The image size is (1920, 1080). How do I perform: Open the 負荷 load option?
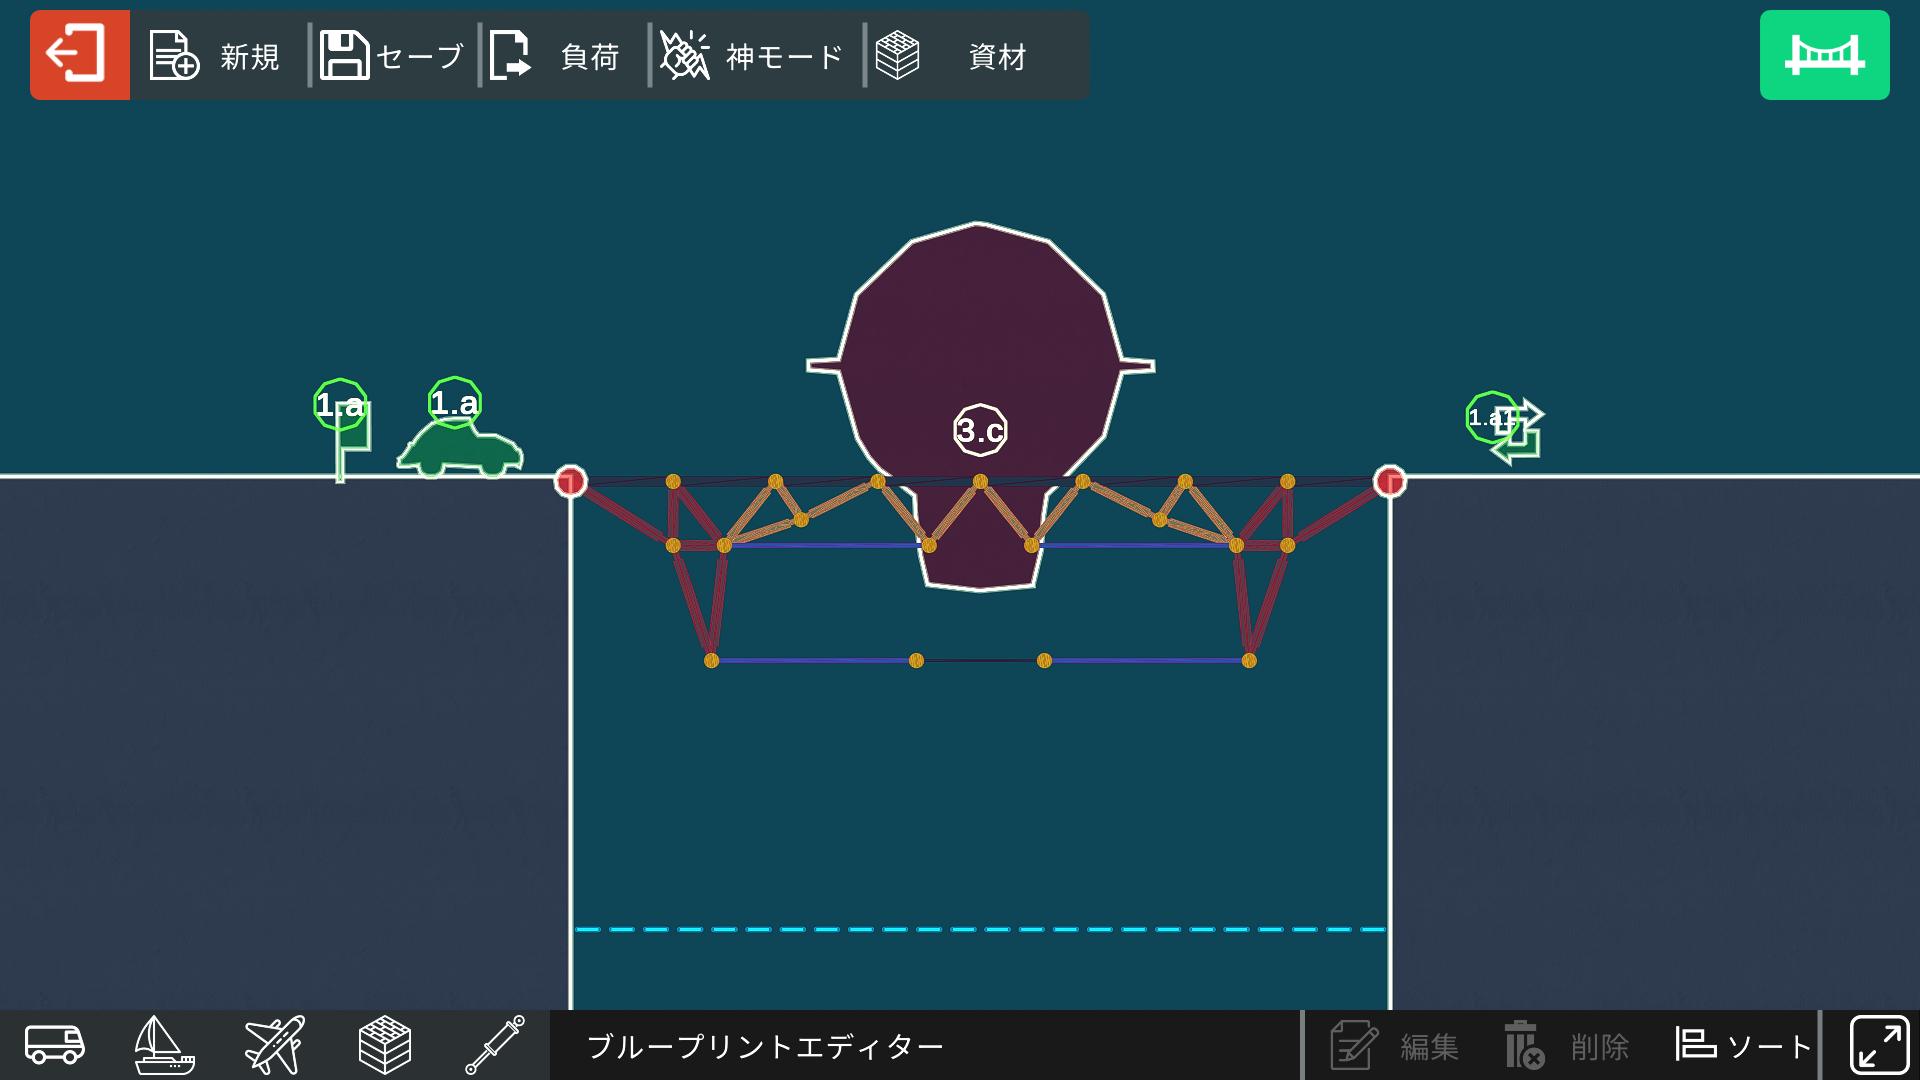pos(556,56)
